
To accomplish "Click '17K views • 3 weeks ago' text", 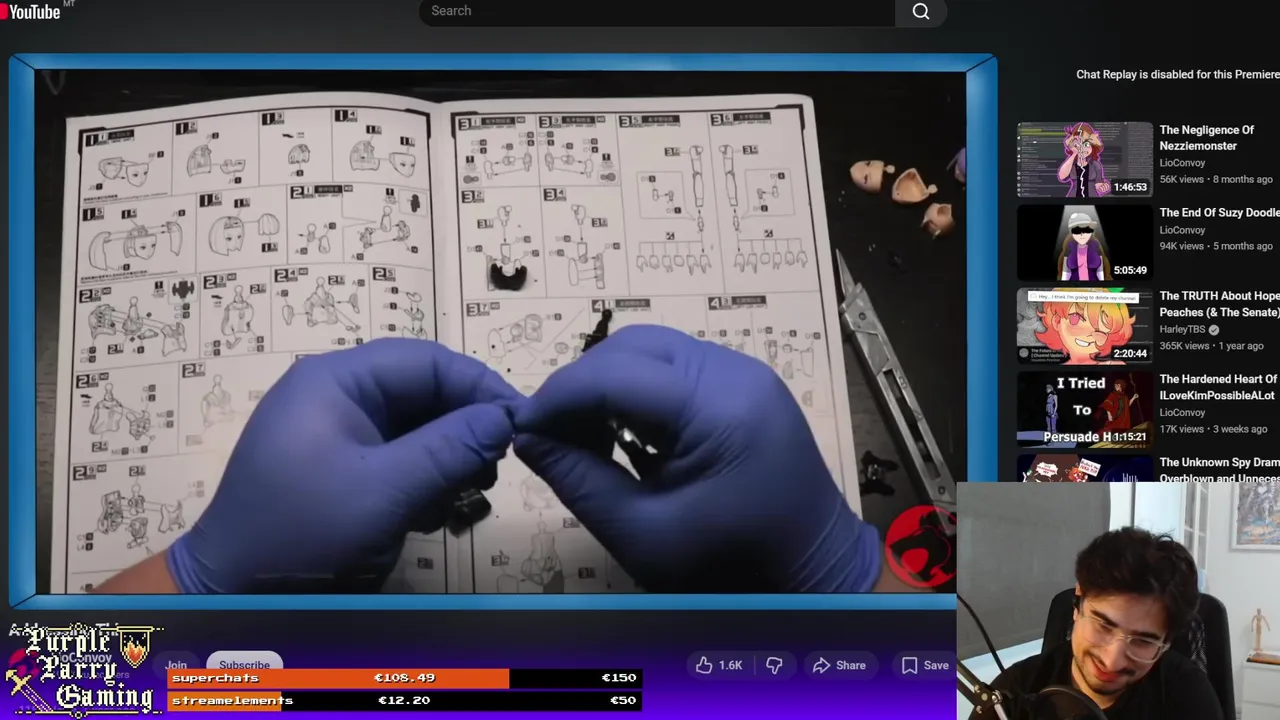I will point(1213,429).
